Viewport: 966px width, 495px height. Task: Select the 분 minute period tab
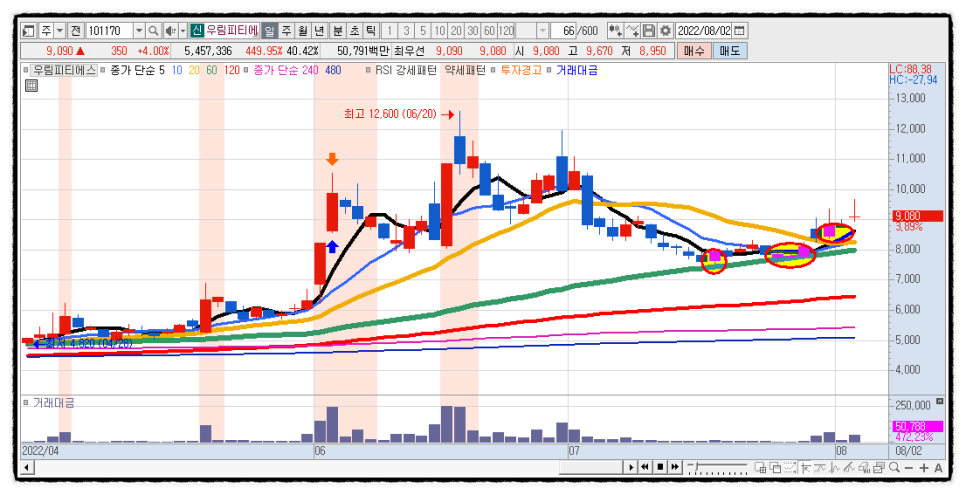click(x=338, y=30)
